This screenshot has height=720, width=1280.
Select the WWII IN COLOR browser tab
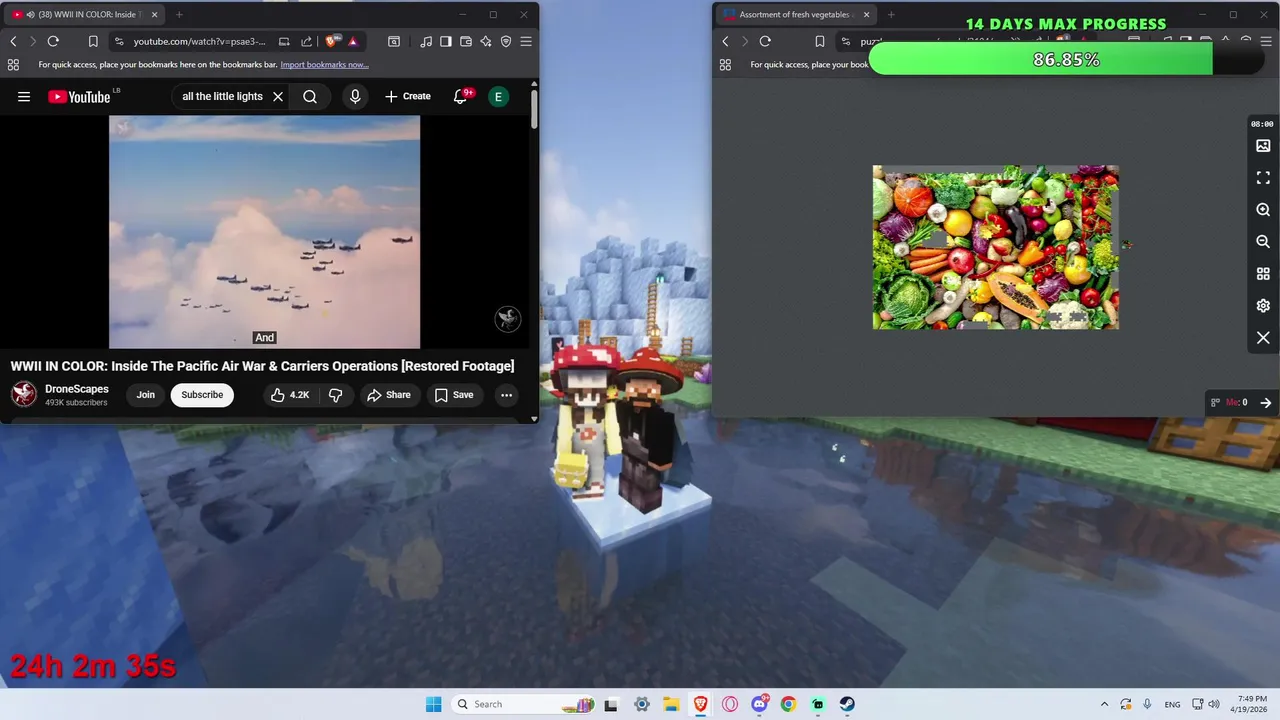(x=84, y=14)
